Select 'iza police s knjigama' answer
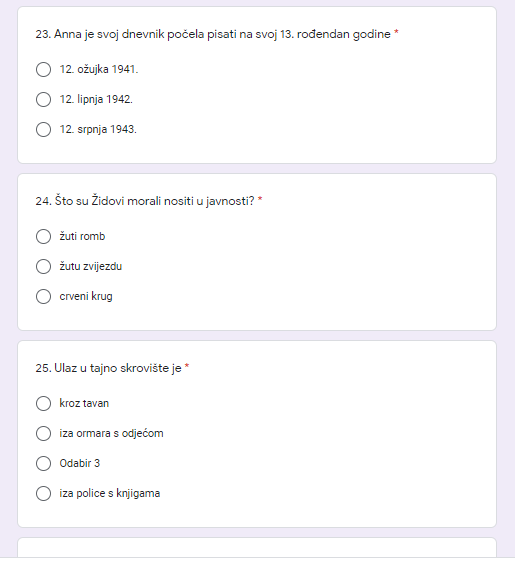Screen dimensions: 515x561 [x=43, y=494]
